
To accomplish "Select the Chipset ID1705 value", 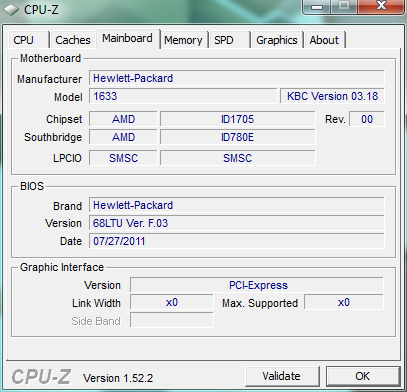I will [237, 119].
